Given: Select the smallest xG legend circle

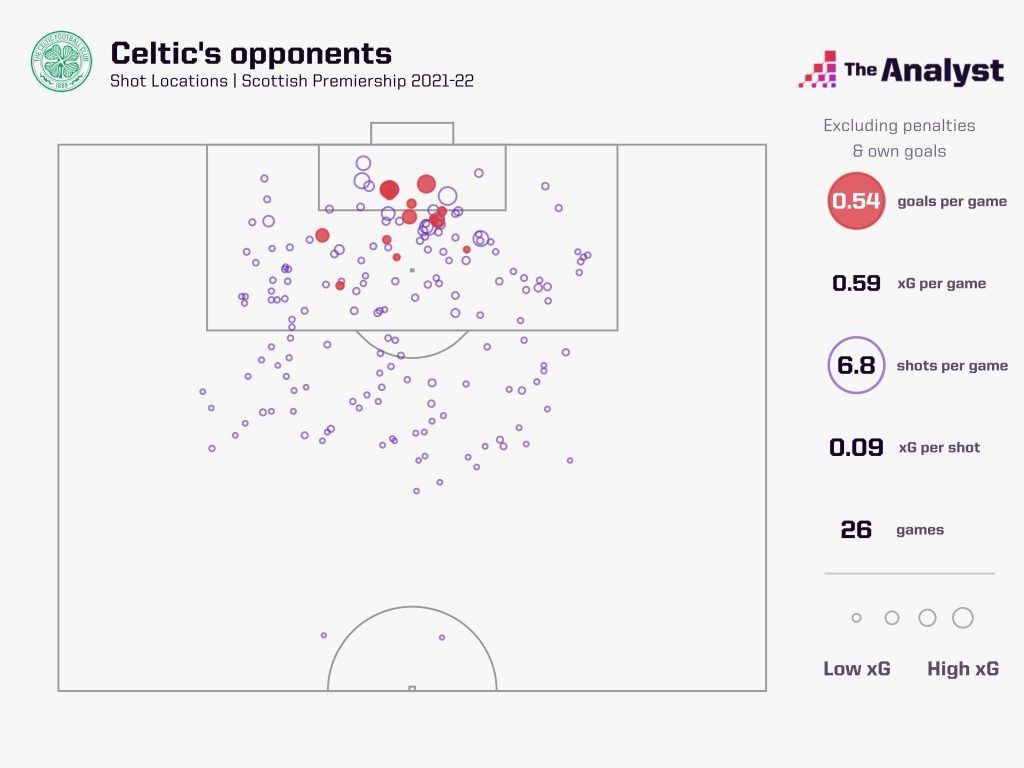Looking at the screenshot, I should tap(856, 618).
